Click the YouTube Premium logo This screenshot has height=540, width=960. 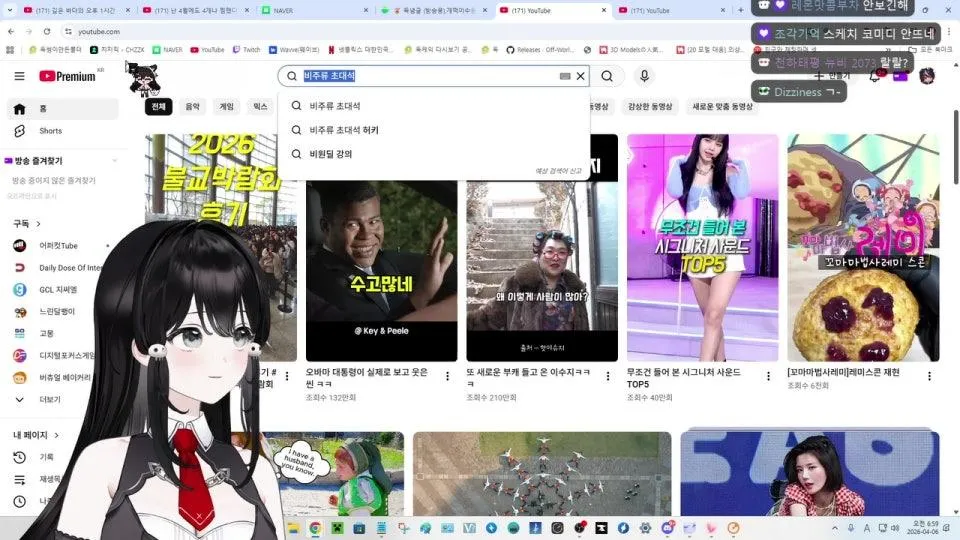pyautogui.click(x=67, y=76)
